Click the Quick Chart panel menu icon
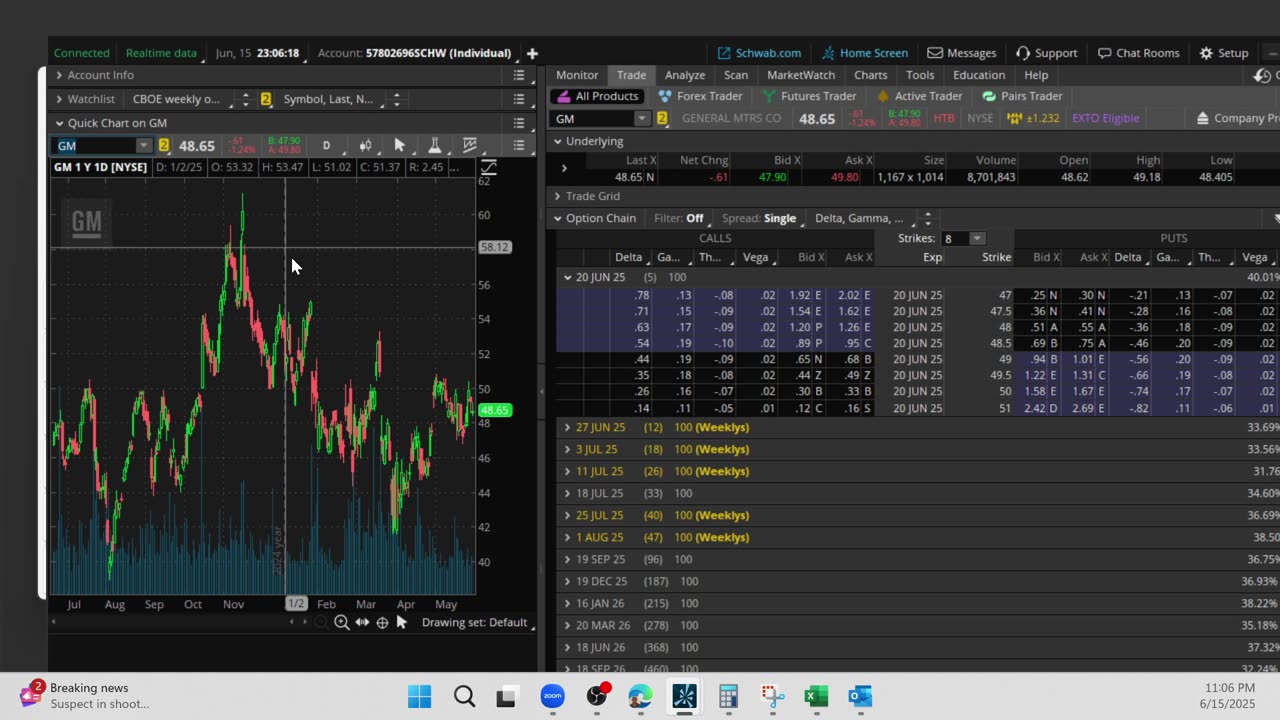 click(x=519, y=123)
